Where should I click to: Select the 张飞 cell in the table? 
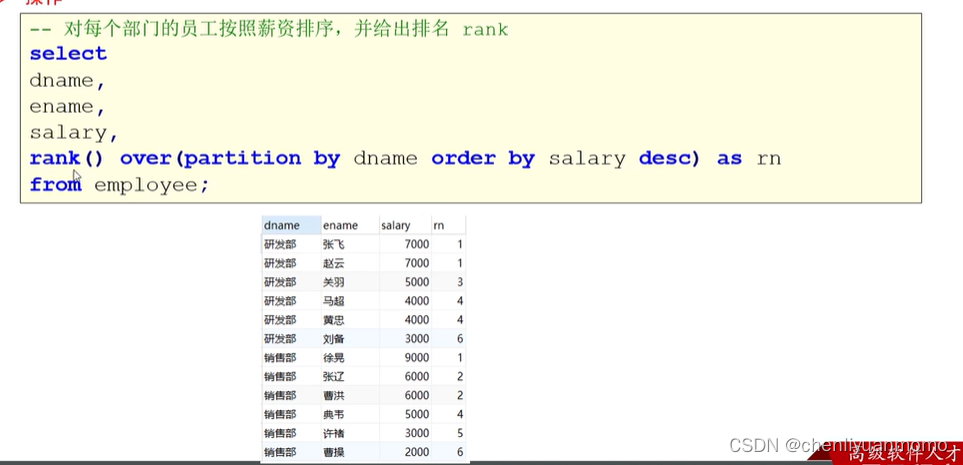[x=349, y=244]
